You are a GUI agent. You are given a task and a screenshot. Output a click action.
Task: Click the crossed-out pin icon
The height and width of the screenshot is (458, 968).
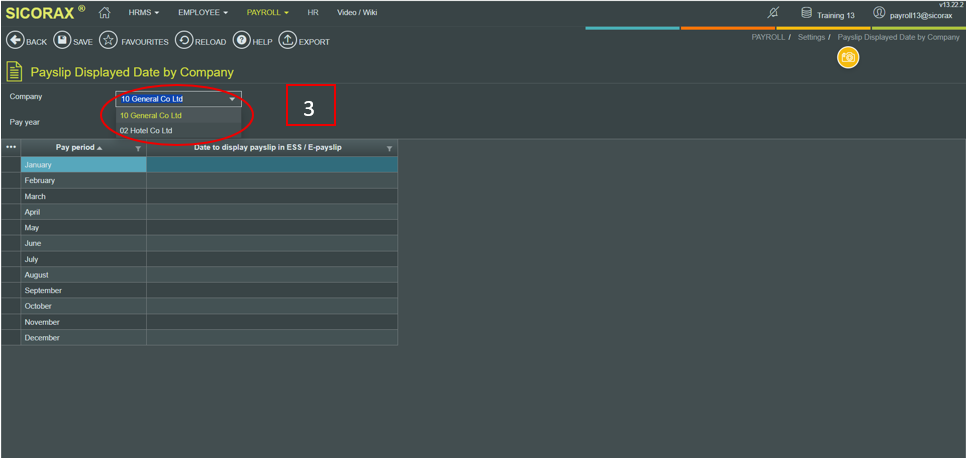(772, 14)
